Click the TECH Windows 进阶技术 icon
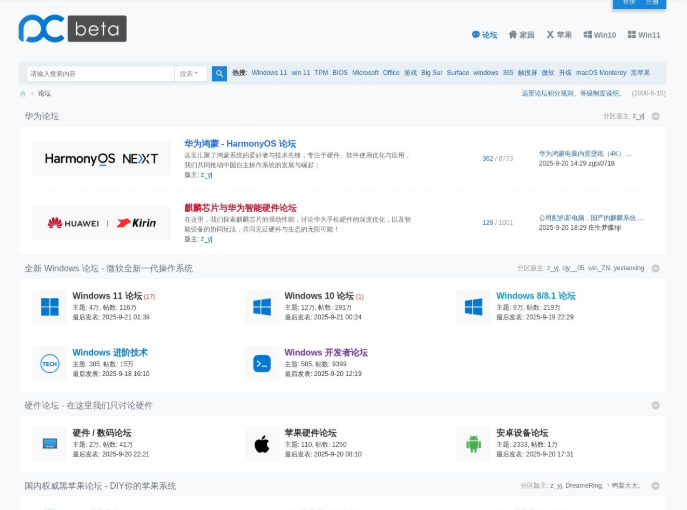This screenshot has width=687, height=510. coord(50,364)
